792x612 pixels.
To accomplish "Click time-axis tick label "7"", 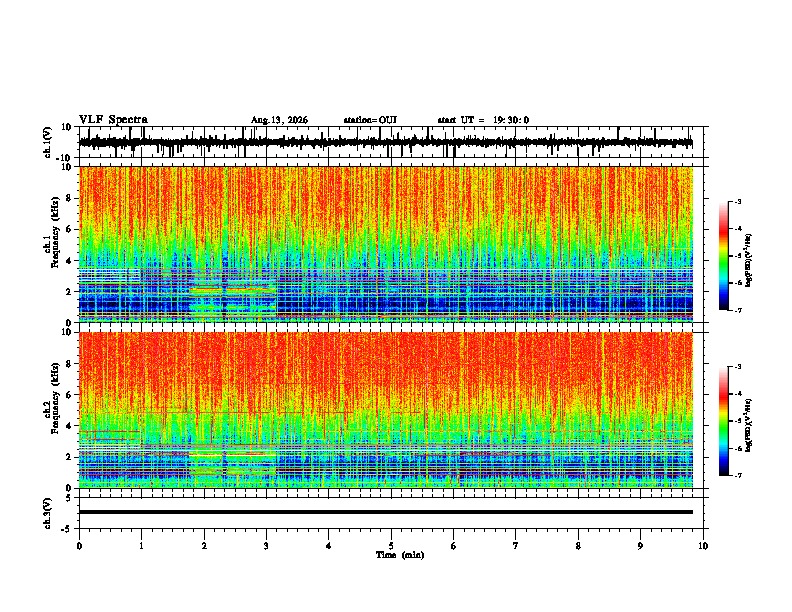I will point(516,546).
